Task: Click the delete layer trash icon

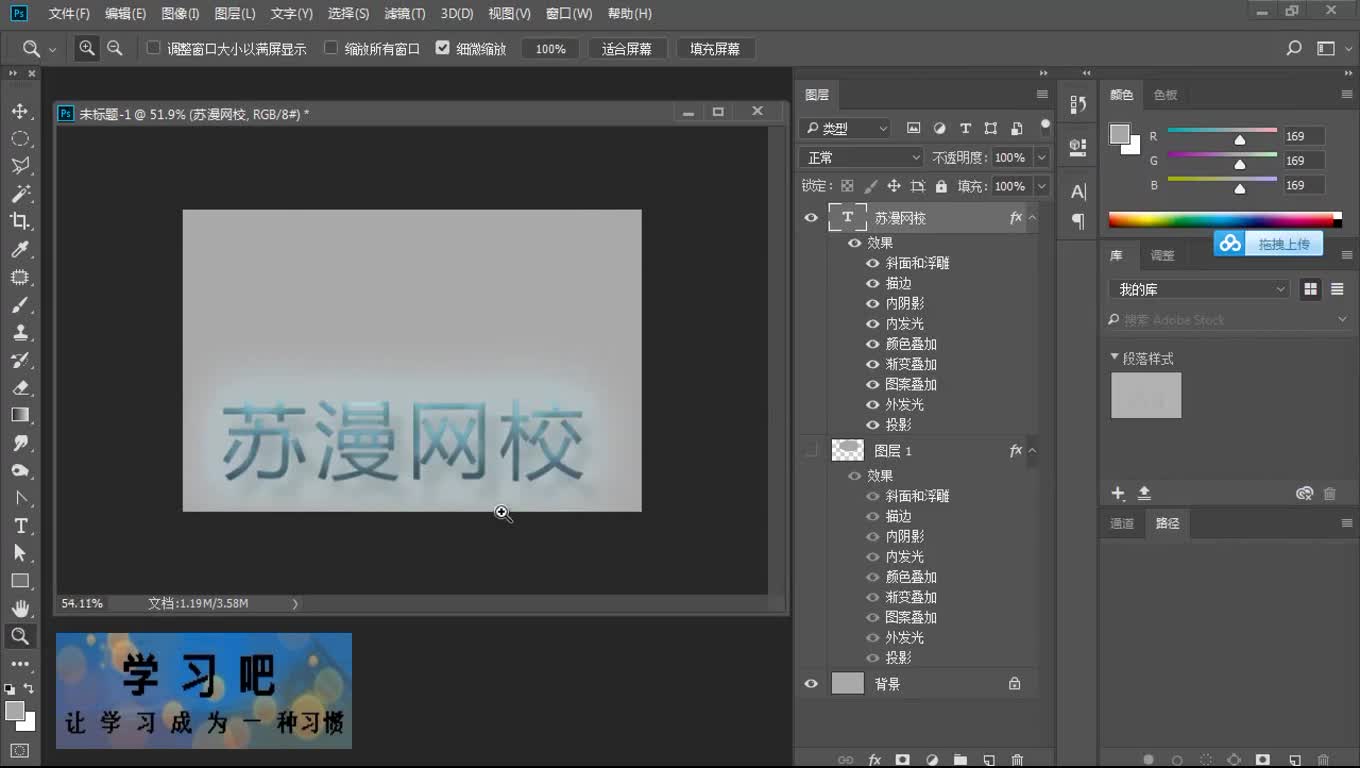Action: 1018,761
